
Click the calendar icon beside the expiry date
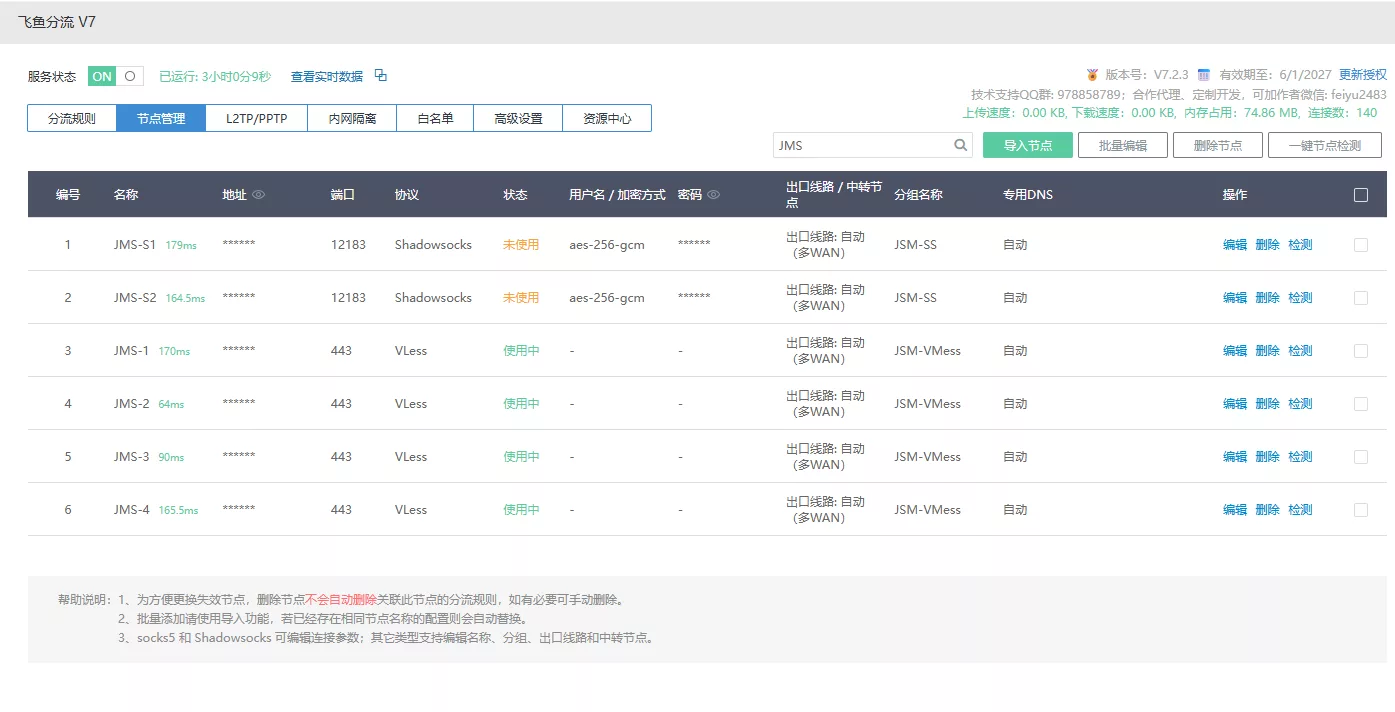coord(1204,75)
